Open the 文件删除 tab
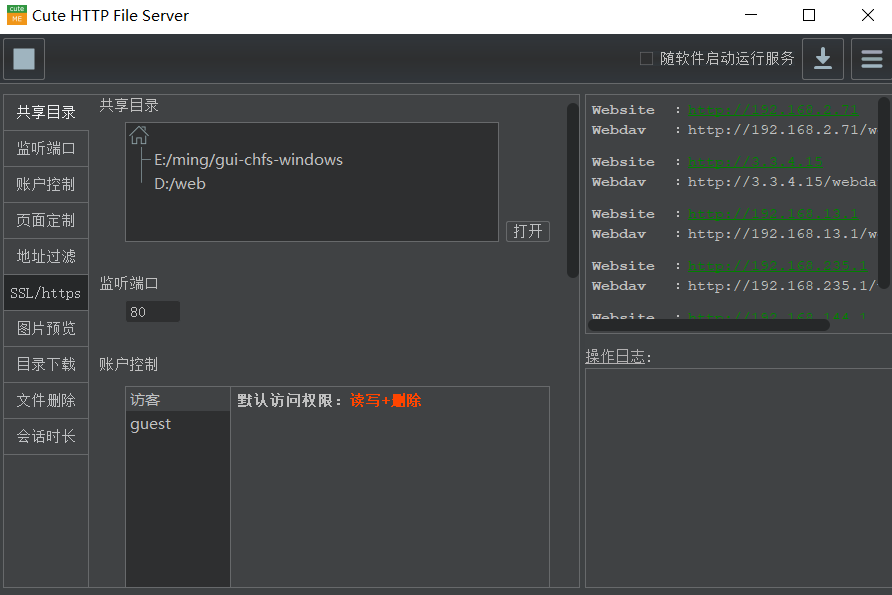This screenshot has height=595, width=892. pos(46,400)
